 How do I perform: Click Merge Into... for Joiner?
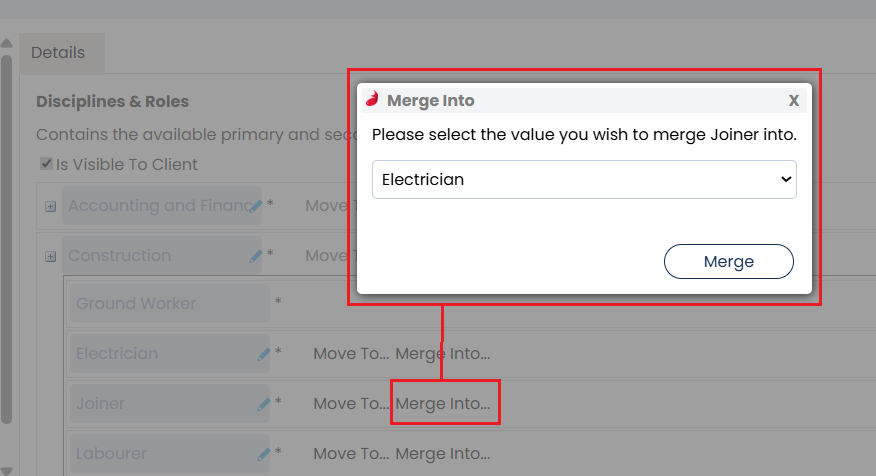click(x=443, y=404)
